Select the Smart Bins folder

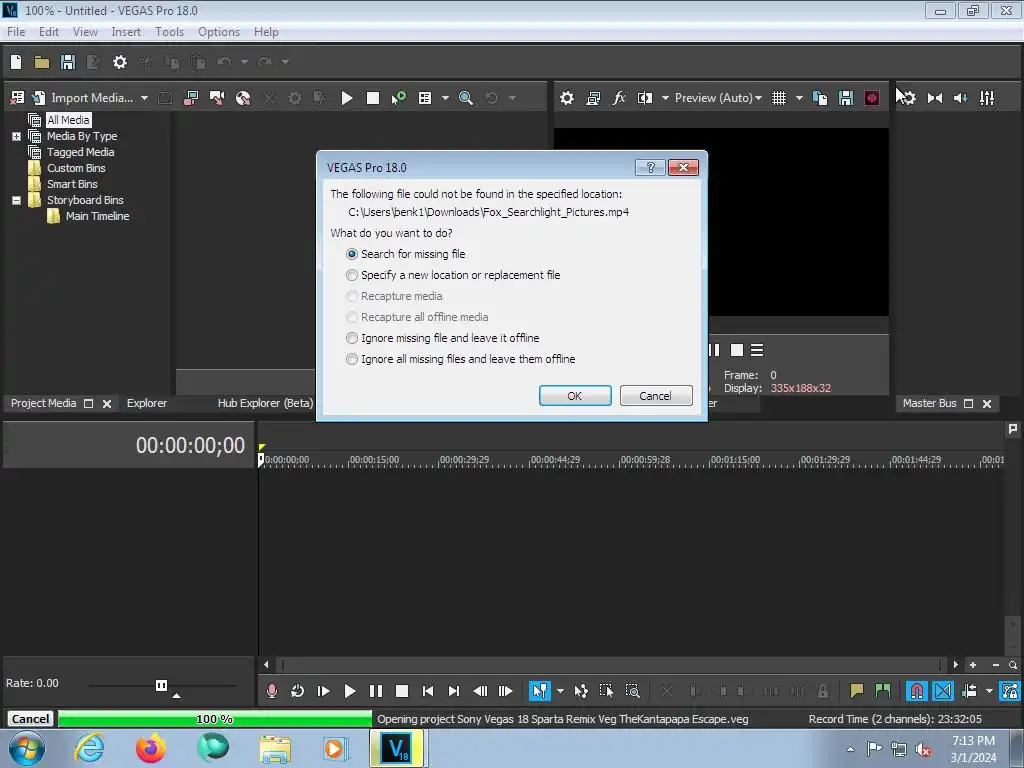point(72,184)
